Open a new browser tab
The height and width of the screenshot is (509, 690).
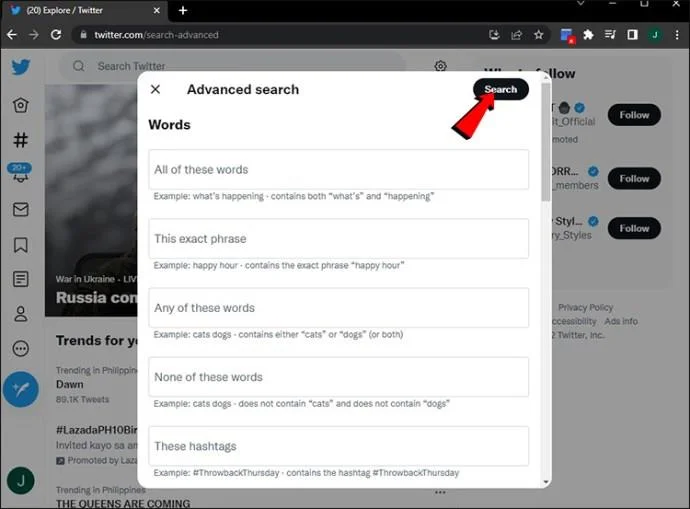click(183, 10)
